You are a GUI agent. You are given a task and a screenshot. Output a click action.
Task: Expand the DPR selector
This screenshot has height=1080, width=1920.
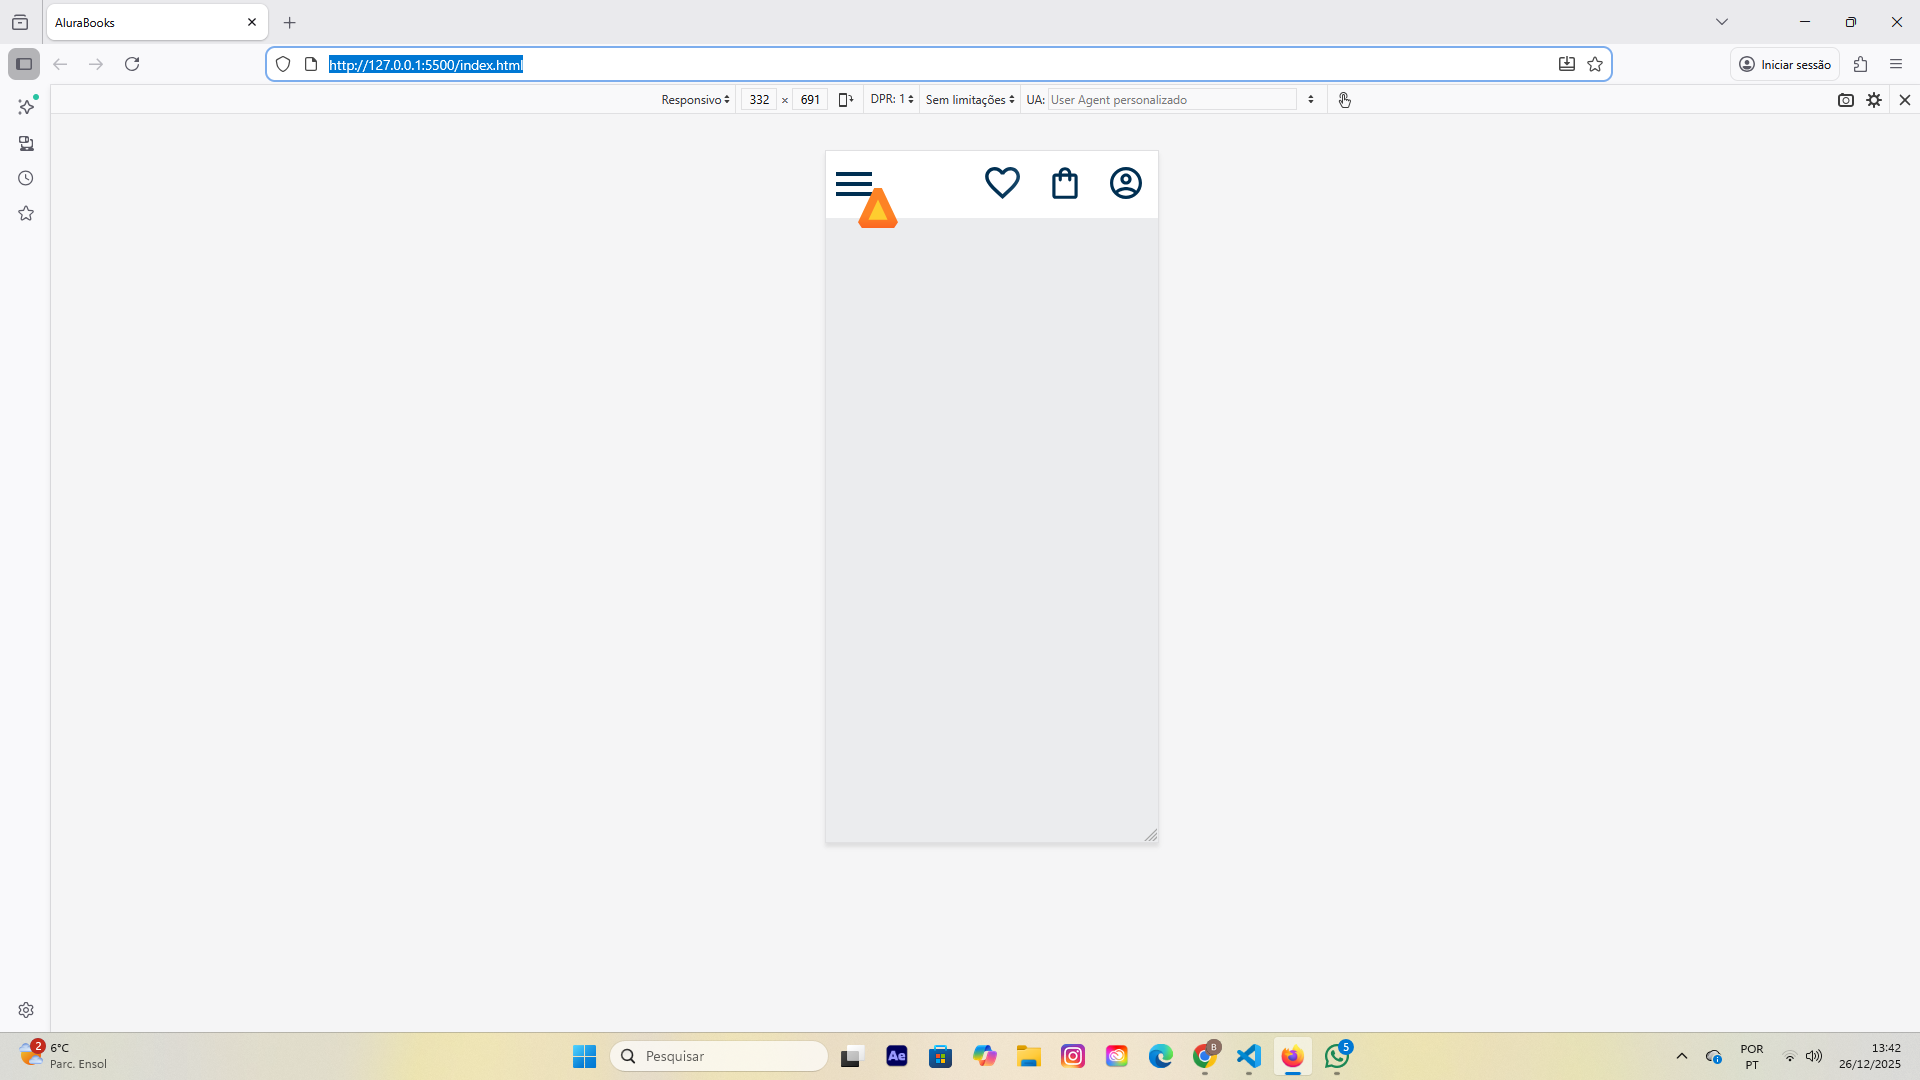tap(892, 100)
